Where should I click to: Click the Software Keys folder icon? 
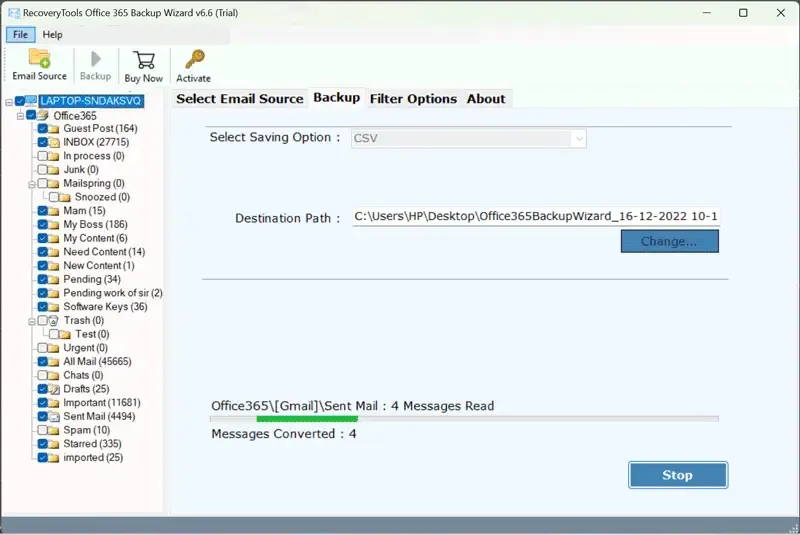pyautogui.click(x=54, y=307)
